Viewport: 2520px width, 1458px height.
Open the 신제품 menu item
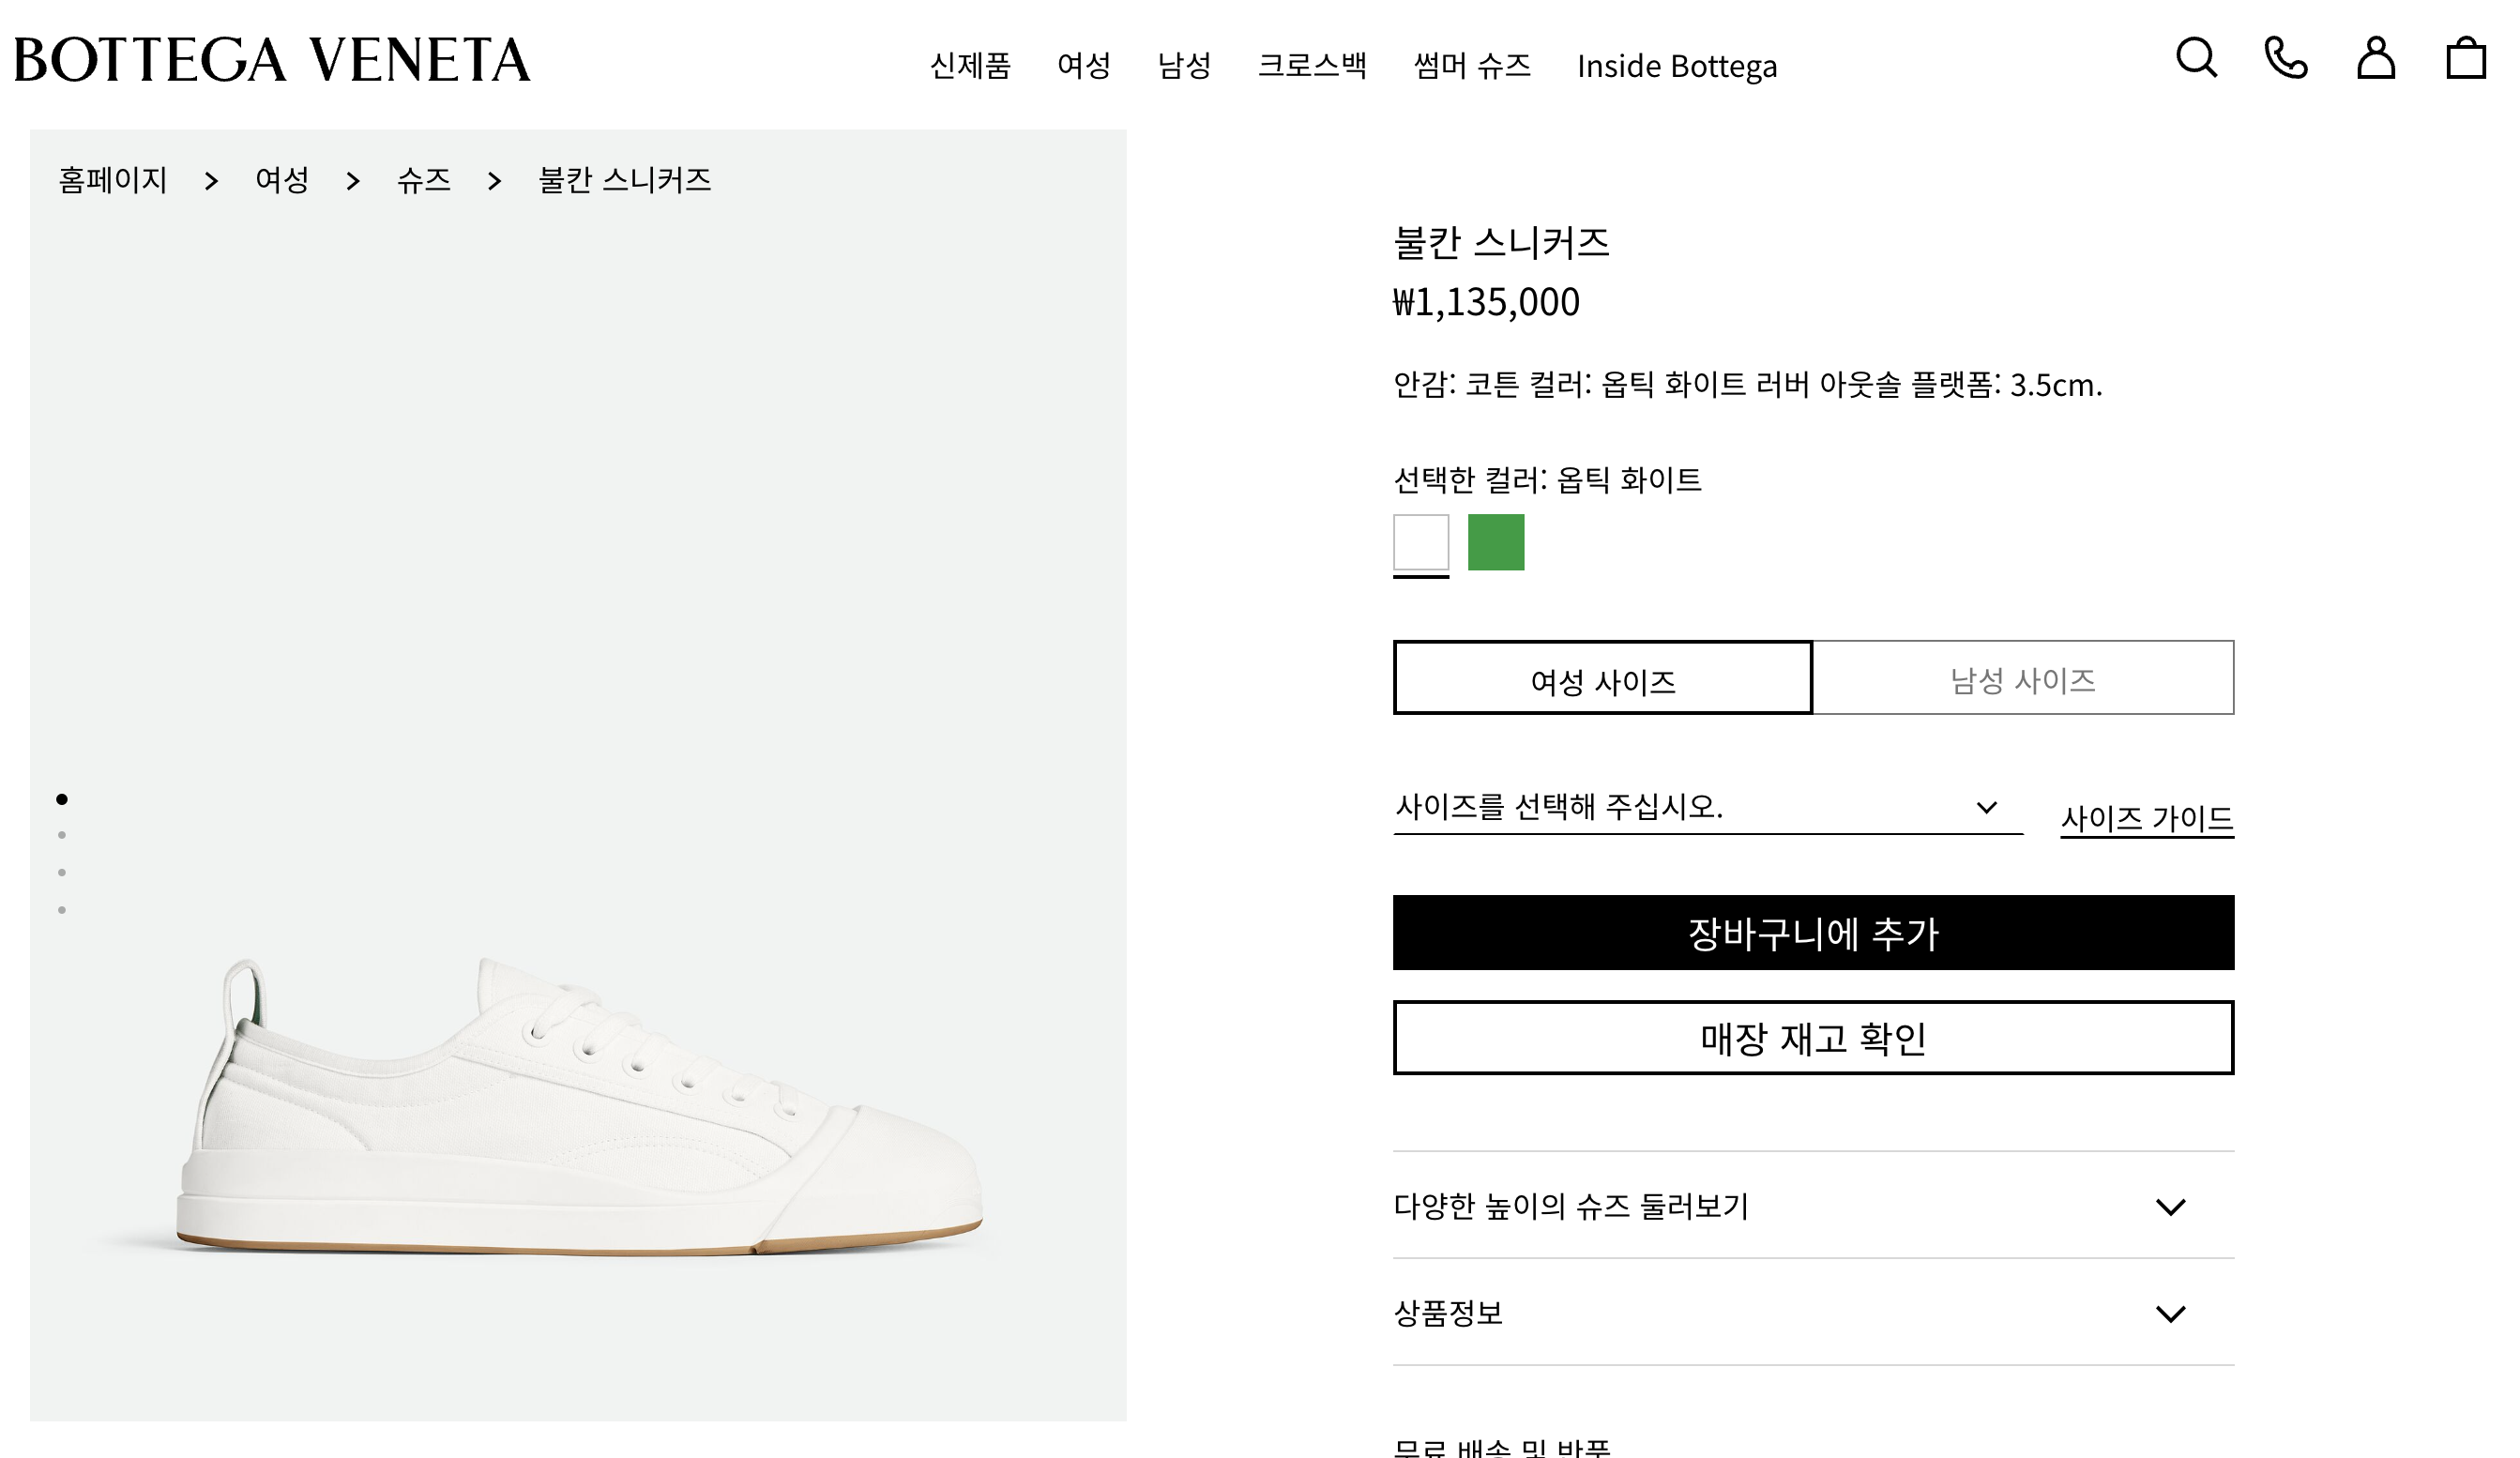[970, 66]
